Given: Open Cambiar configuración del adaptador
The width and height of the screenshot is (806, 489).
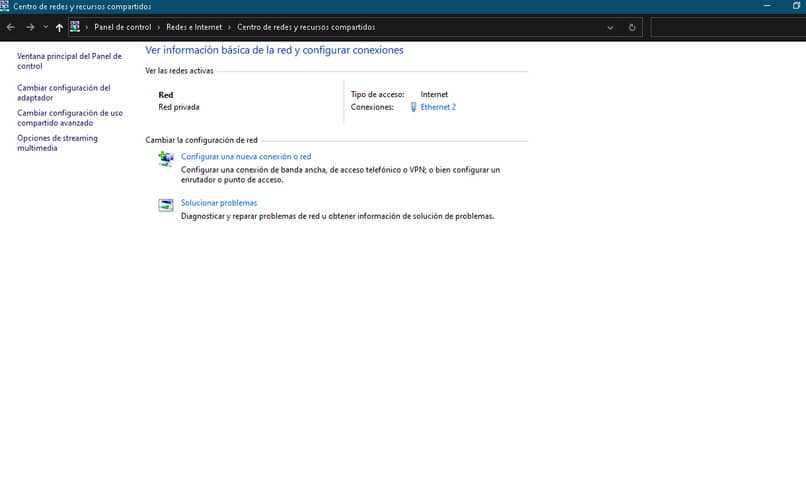Looking at the screenshot, I should click(63, 93).
